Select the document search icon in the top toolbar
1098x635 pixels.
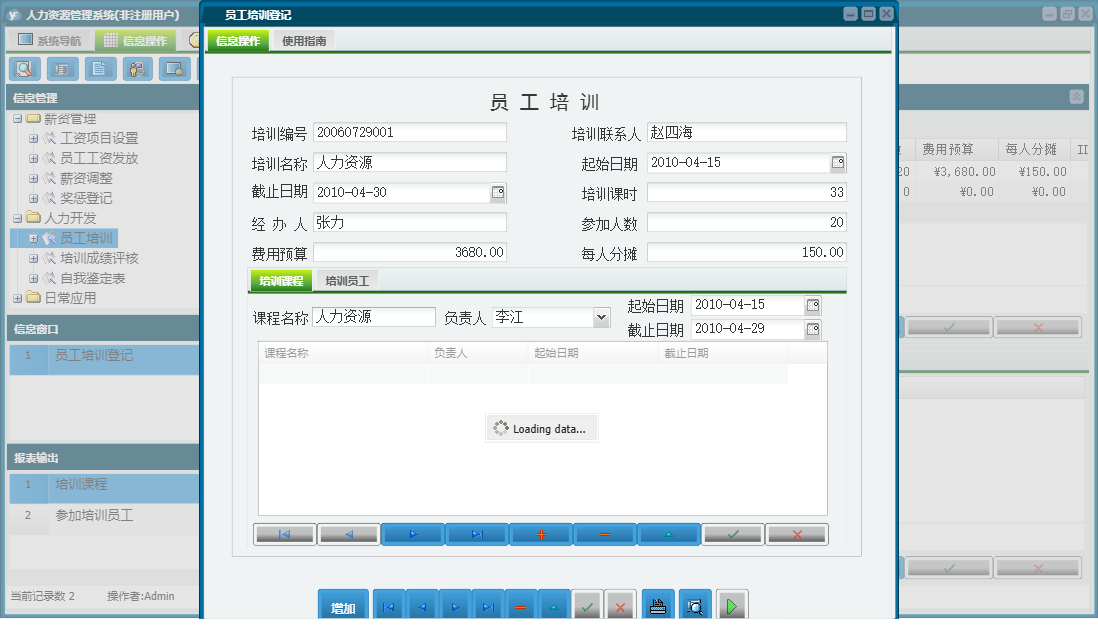point(25,69)
